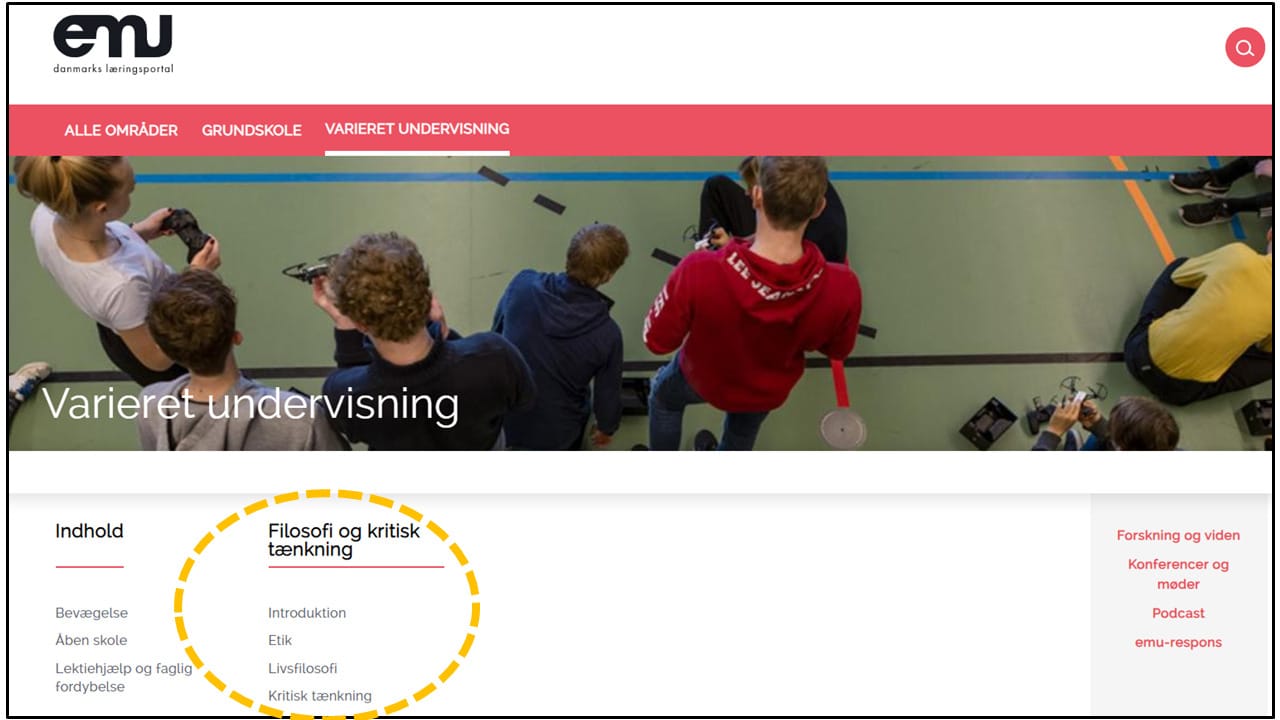Screen dimensions: 1280x720
Task: Open the Introduktion link
Action: 307,613
